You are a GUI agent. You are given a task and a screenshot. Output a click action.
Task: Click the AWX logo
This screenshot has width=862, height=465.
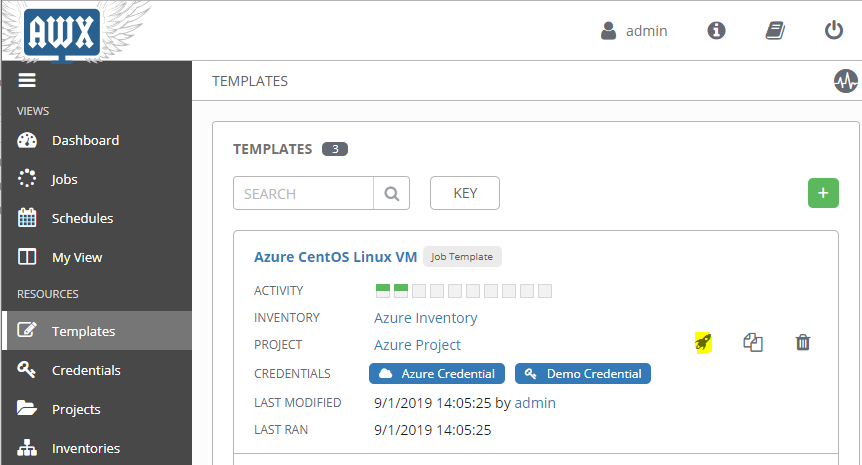tap(62, 34)
